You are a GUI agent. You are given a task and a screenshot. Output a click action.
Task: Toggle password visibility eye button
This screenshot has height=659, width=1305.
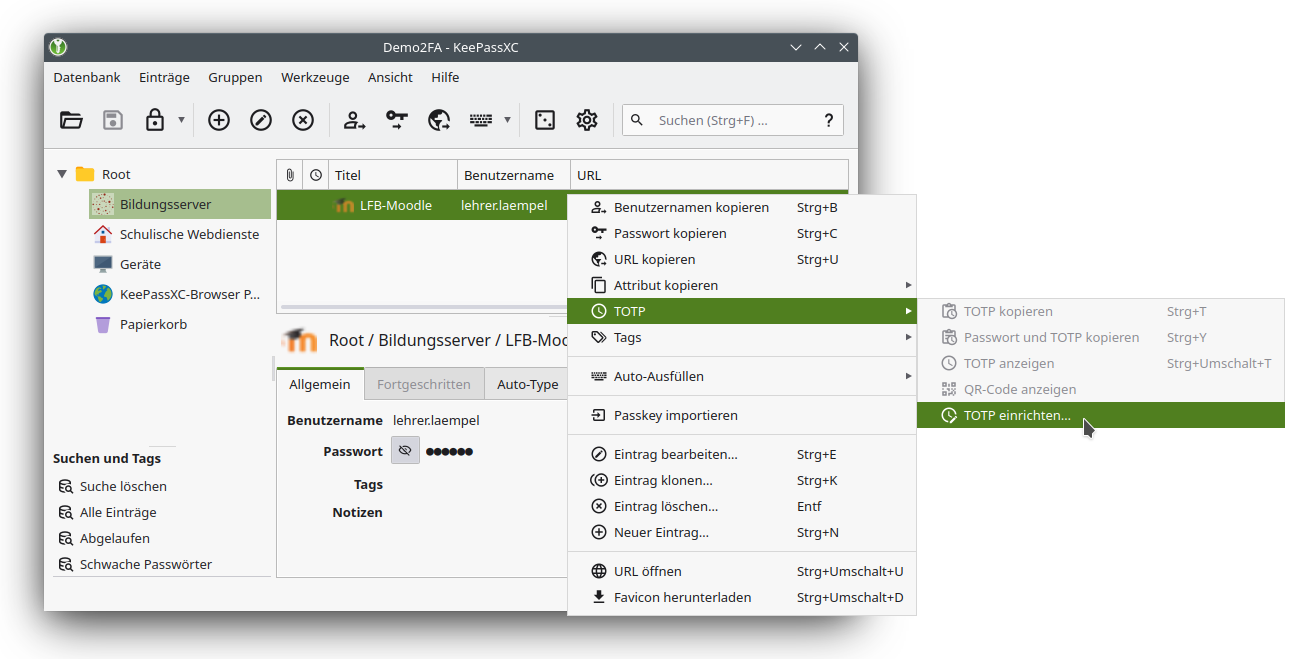405,451
